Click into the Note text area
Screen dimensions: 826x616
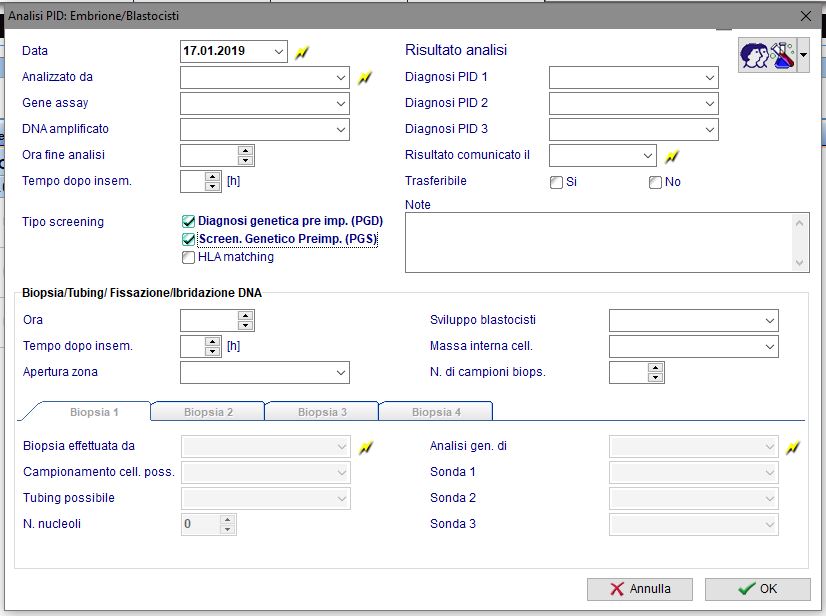(607, 242)
